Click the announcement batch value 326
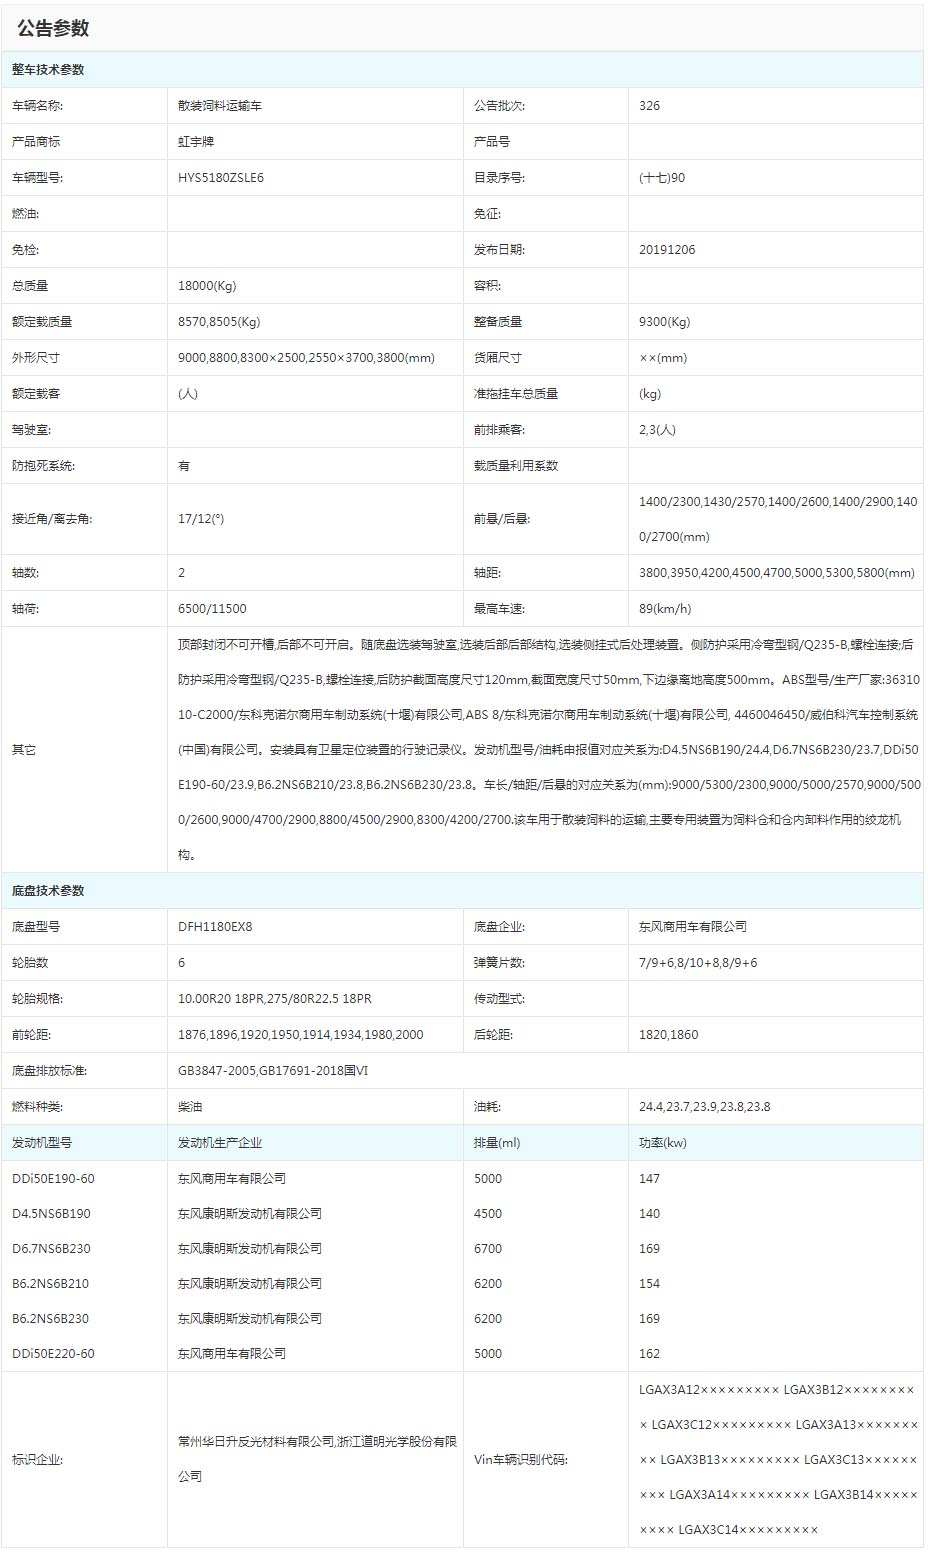Screen dimensions: 928x1553 650,106
